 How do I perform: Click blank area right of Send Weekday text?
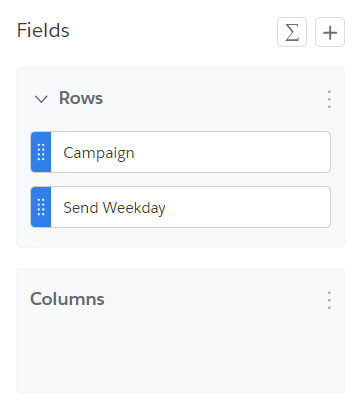coord(247,207)
